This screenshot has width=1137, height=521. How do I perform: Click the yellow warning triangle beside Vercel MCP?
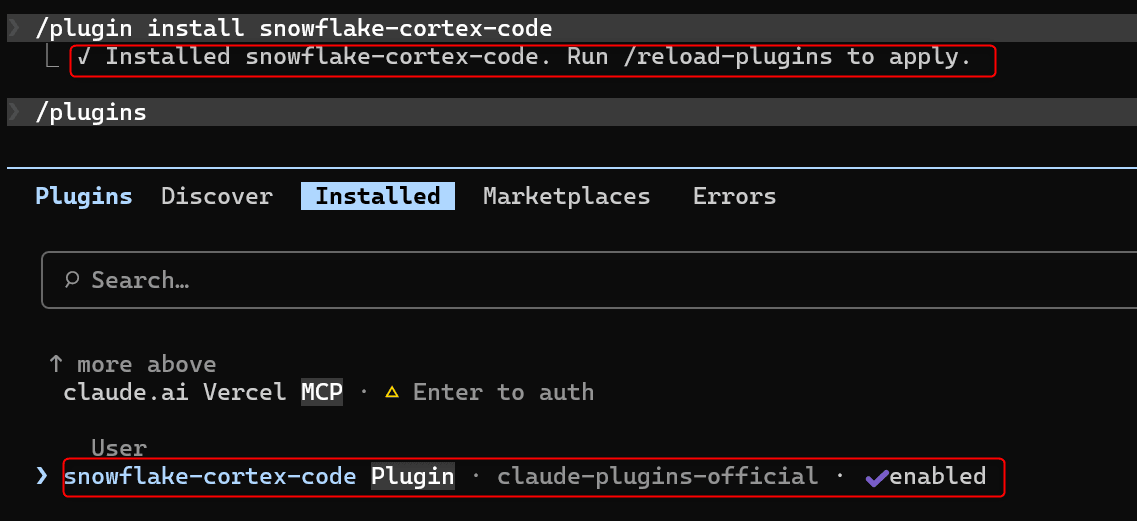392,393
